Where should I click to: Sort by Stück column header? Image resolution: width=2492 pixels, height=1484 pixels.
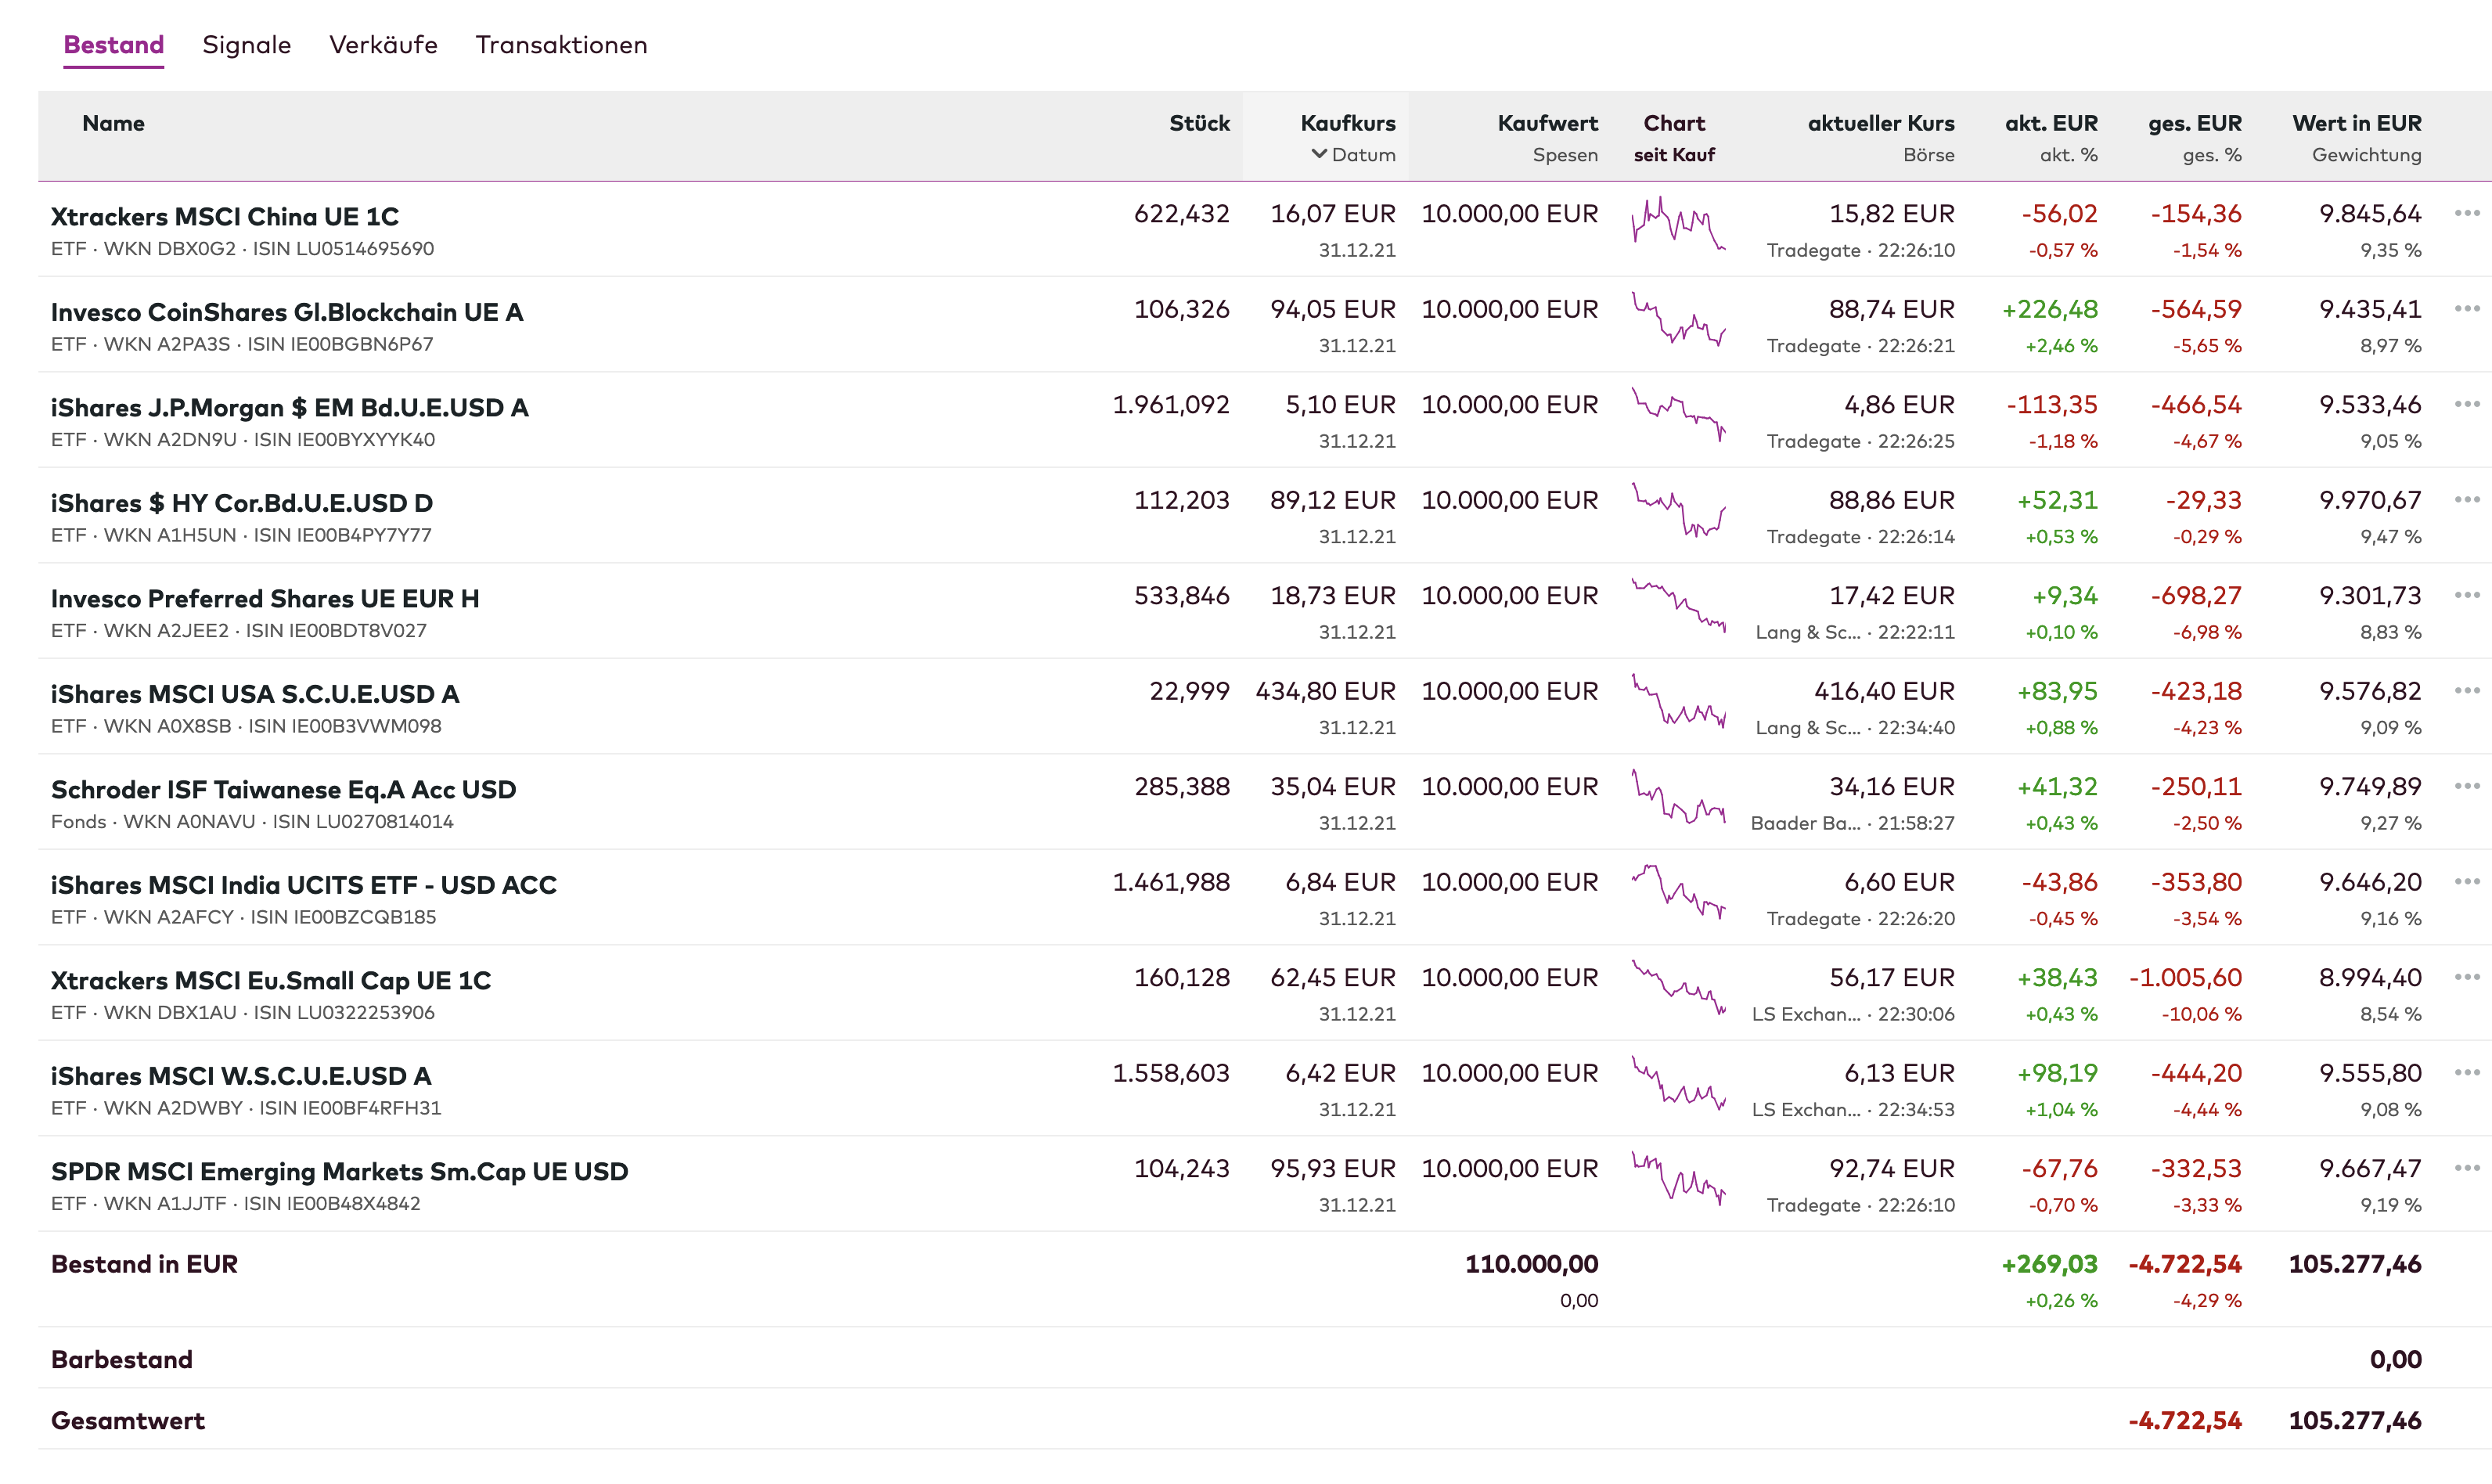coord(1199,123)
